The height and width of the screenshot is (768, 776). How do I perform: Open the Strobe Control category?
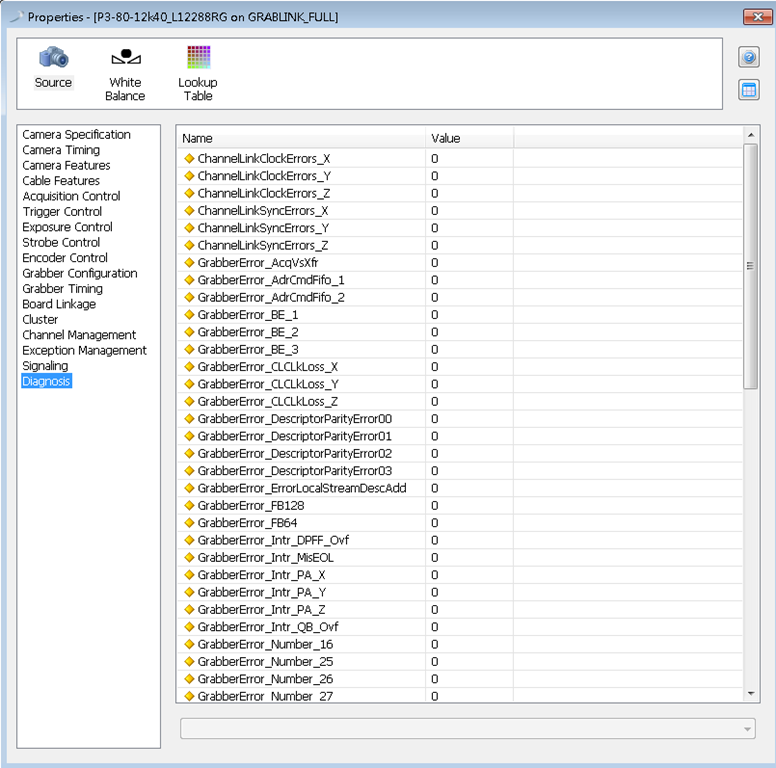pyautogui.click(x=61, y=242)
